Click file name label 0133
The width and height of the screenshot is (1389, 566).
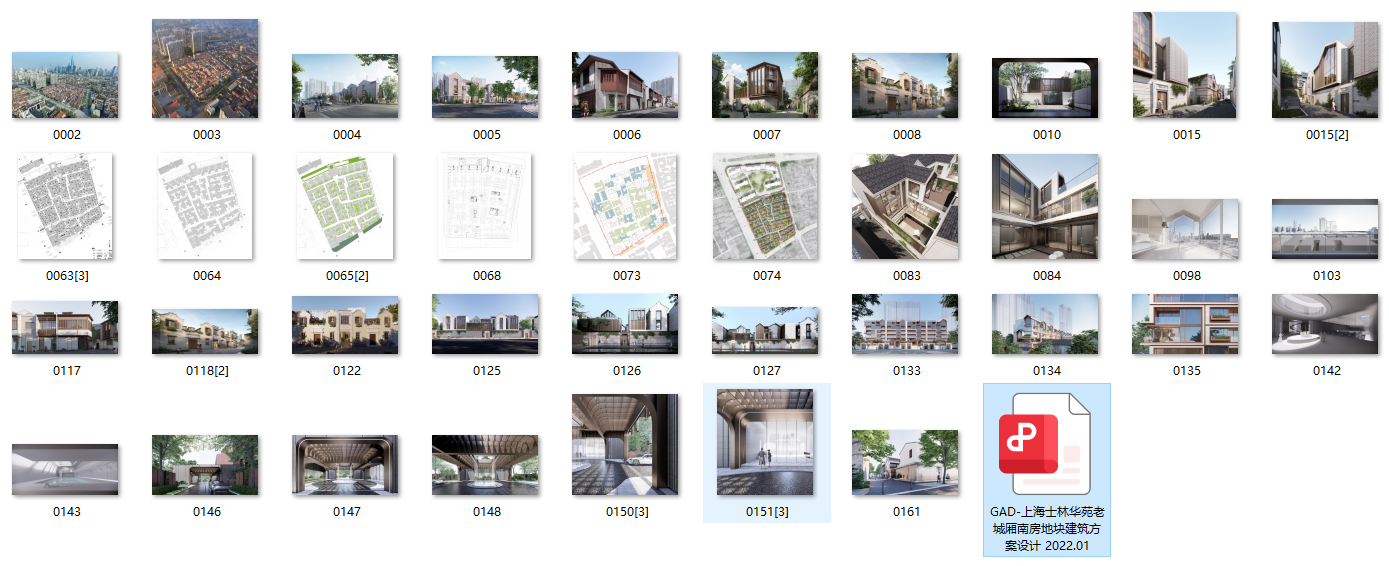tap(907, 371)
